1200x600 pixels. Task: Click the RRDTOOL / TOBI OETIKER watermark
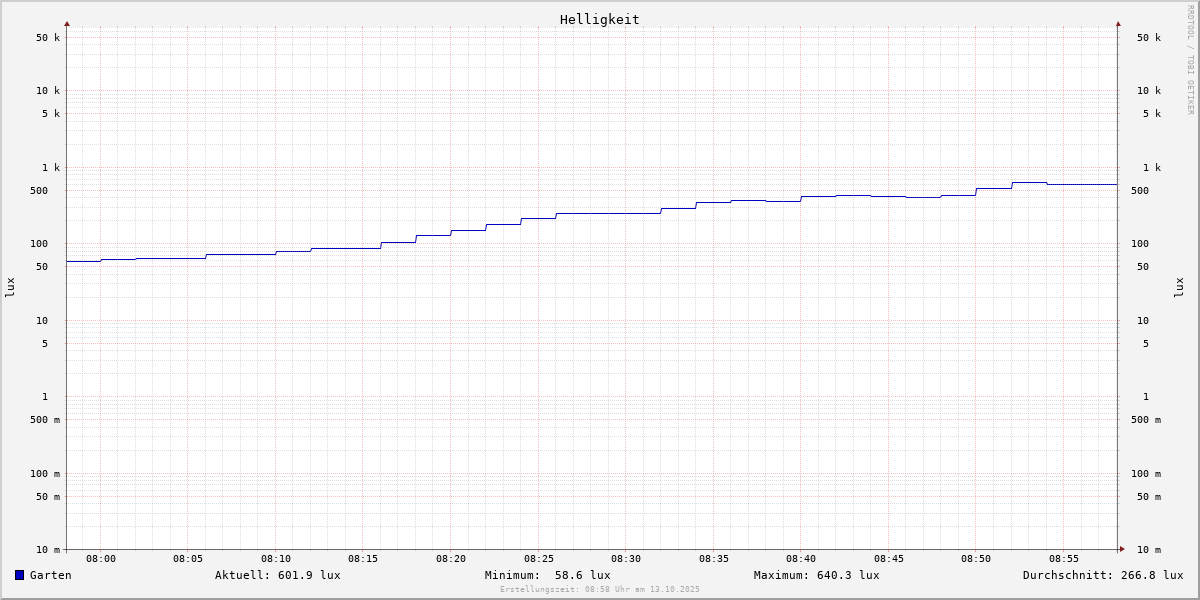[x=1190, y=59]
